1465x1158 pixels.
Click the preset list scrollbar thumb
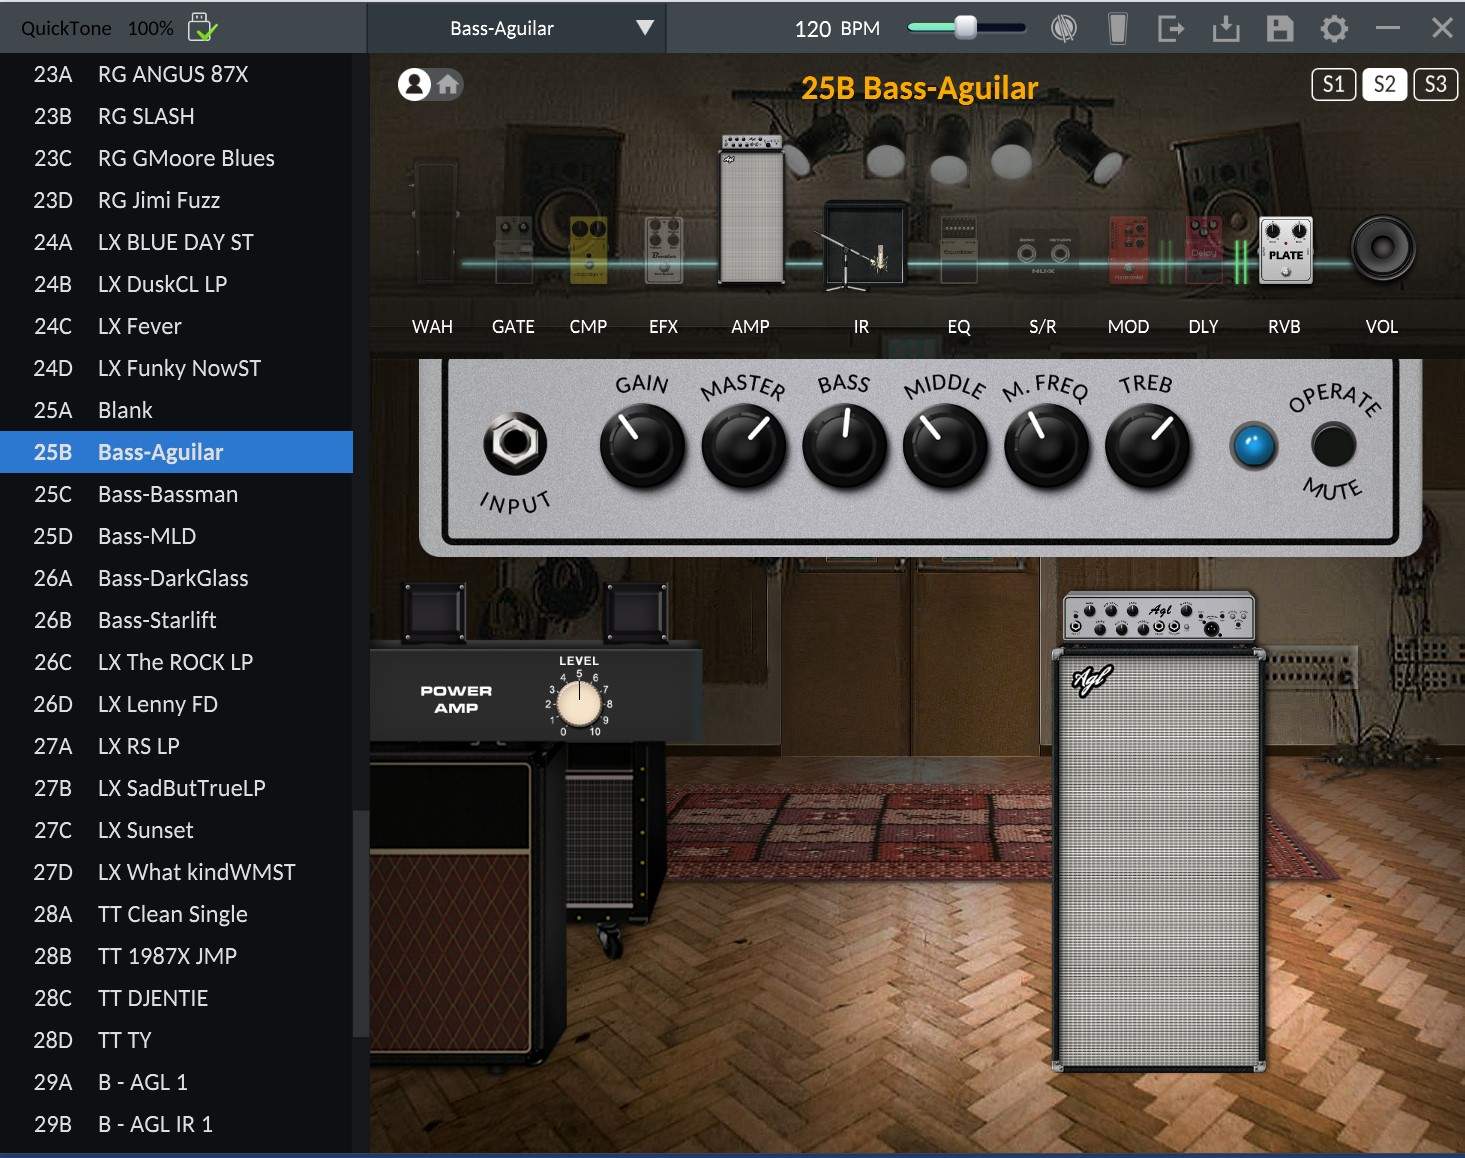pos(361,924)
